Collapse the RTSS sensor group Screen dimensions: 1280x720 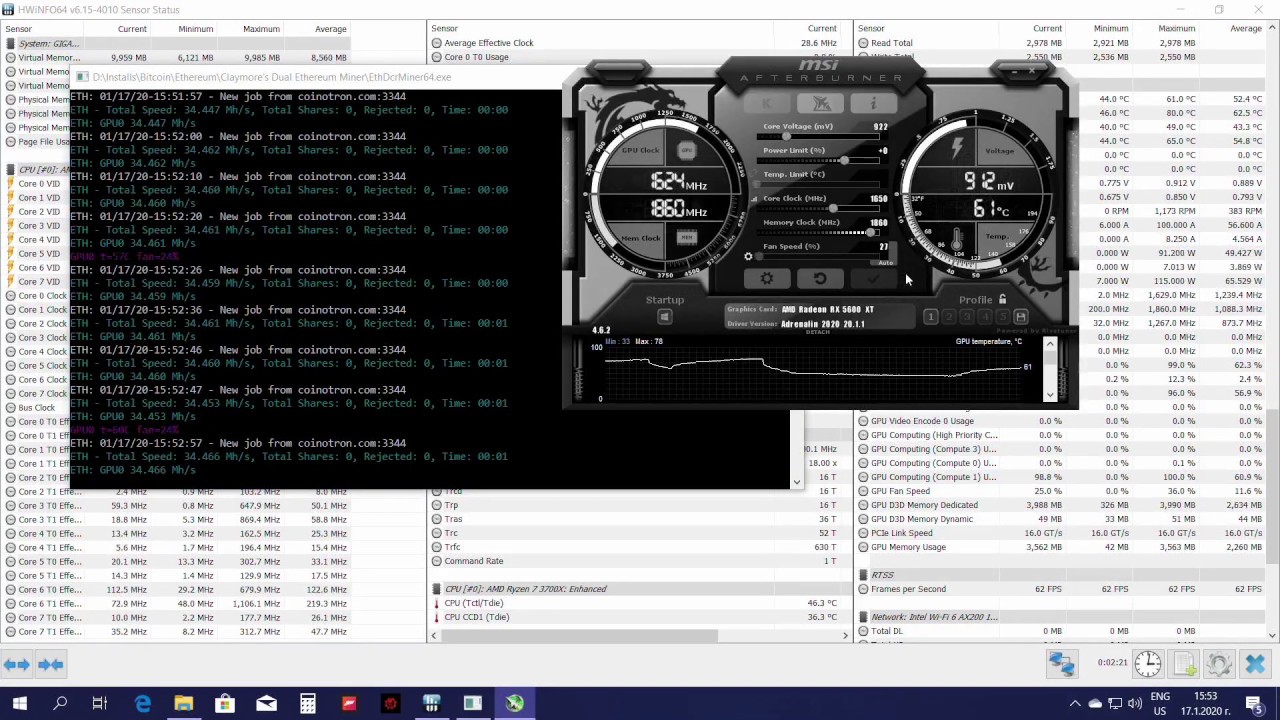pyautogui.click(x=862, y=575)
